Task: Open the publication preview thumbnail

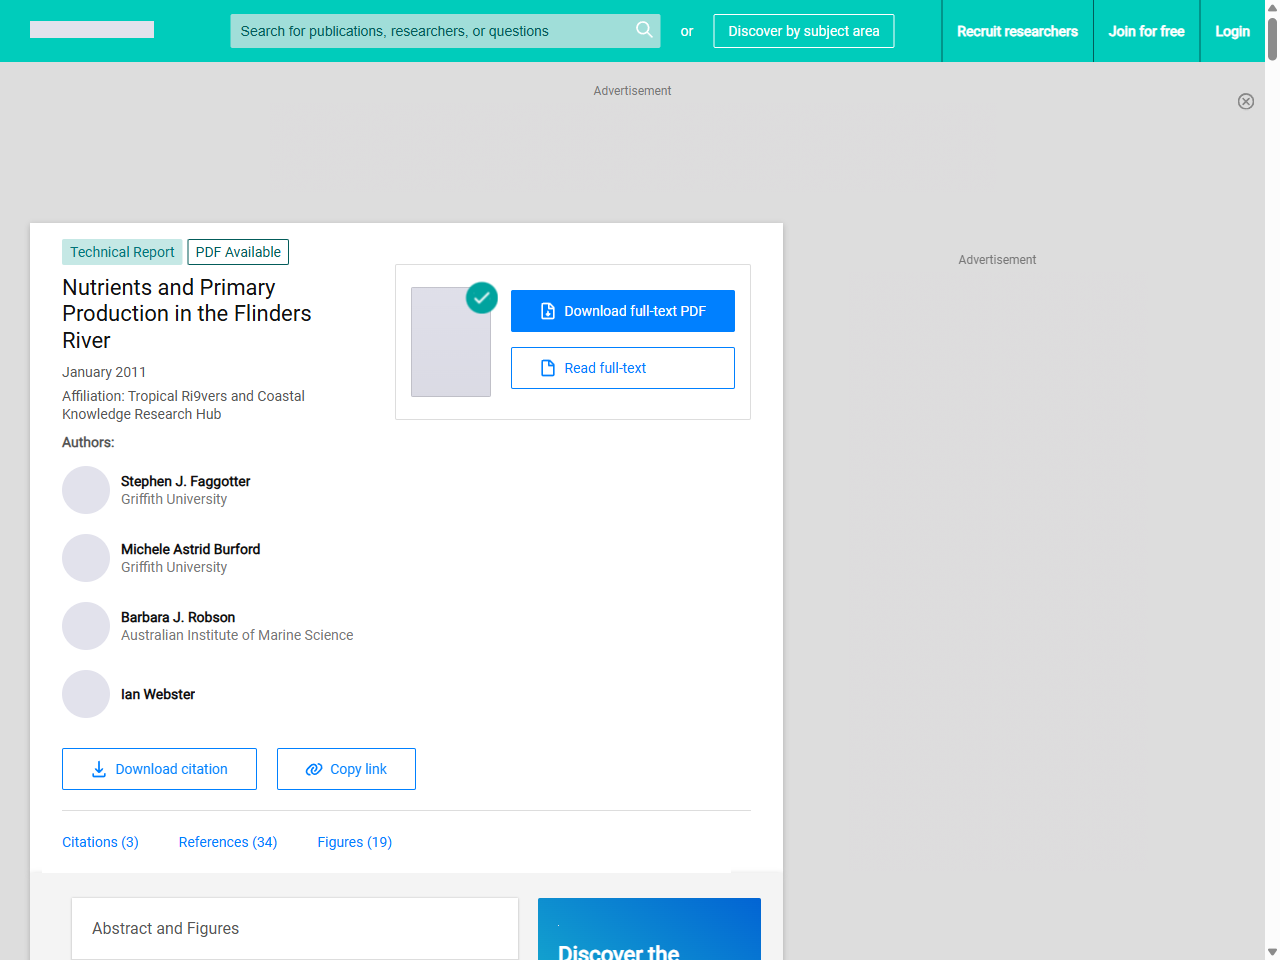Action: 451,342
